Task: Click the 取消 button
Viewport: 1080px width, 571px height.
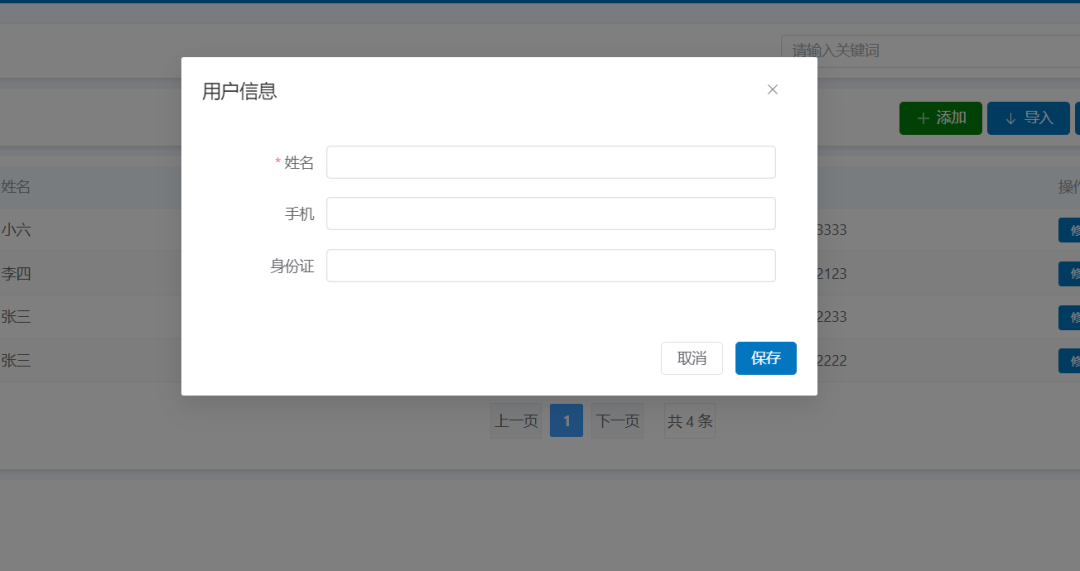Action: [692, 358]
